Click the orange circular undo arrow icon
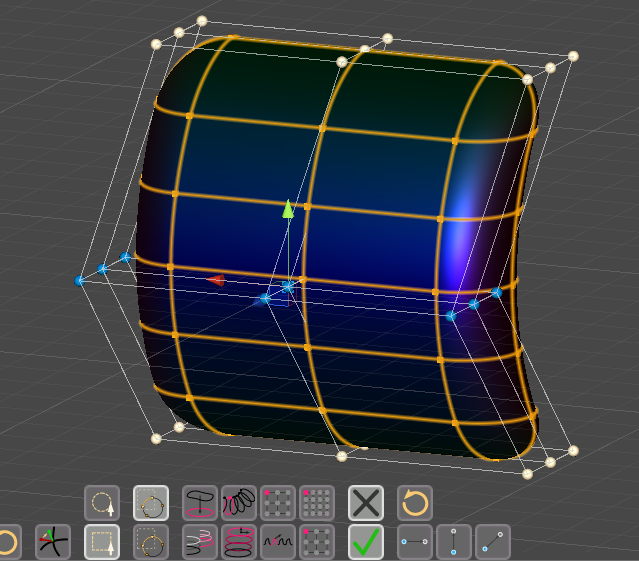Viewport: 639px width, 561px height. 415,503
